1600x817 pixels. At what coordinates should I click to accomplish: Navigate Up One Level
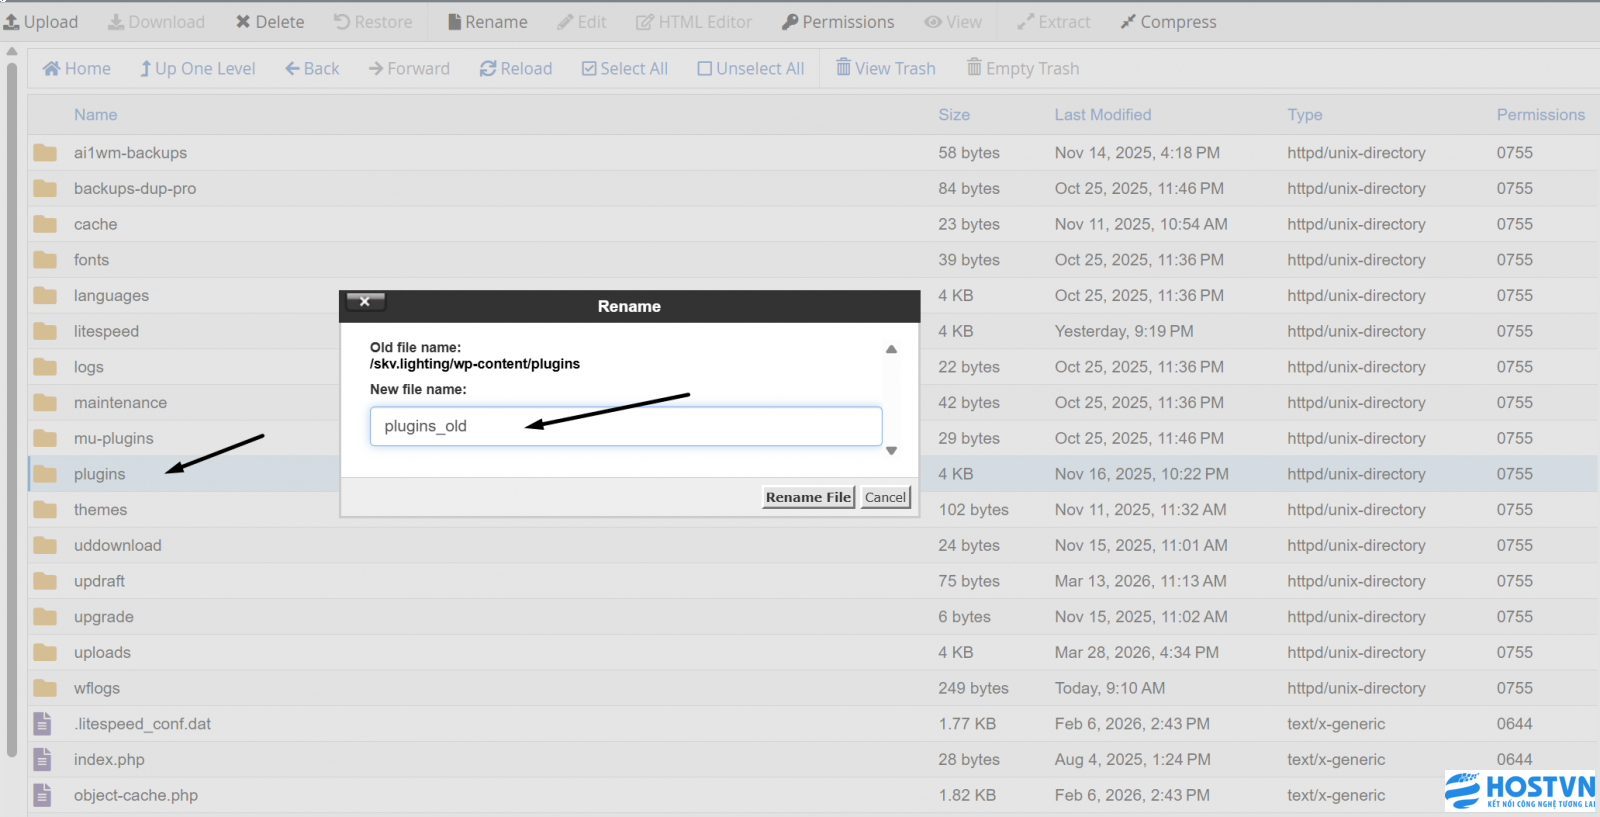tap(197, 69)
